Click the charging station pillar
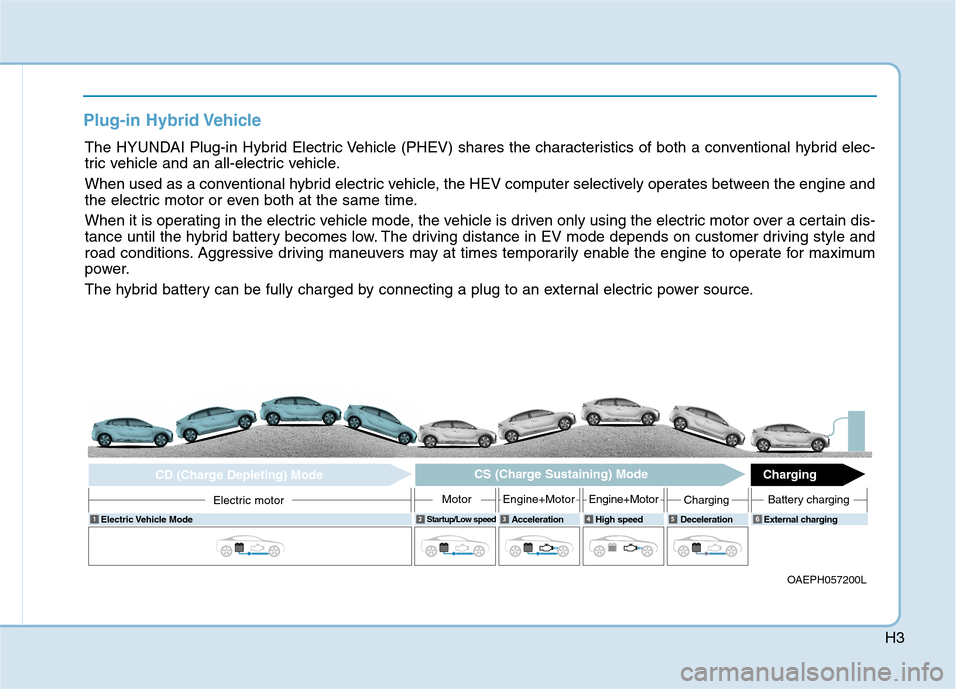 point(856,431)
